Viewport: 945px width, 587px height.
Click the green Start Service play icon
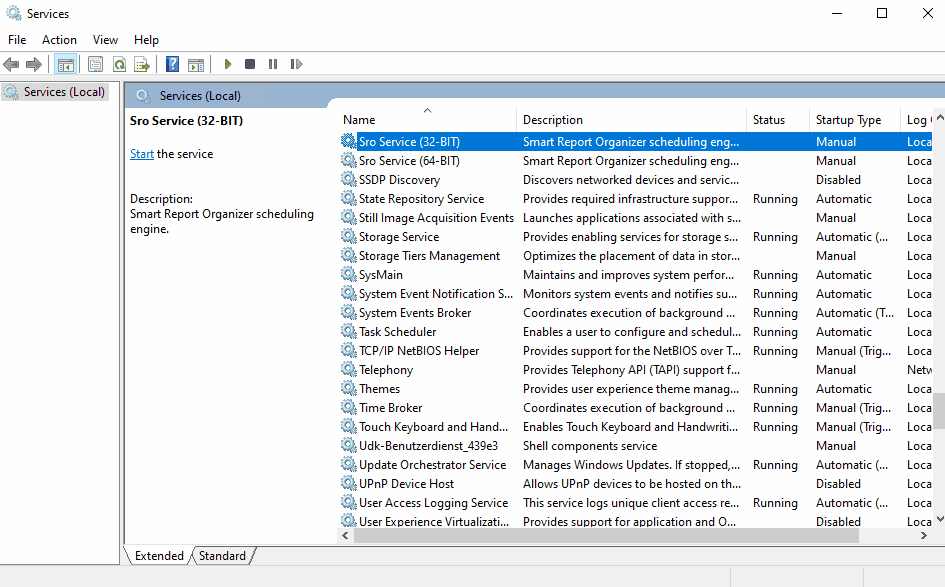(228, 64)
